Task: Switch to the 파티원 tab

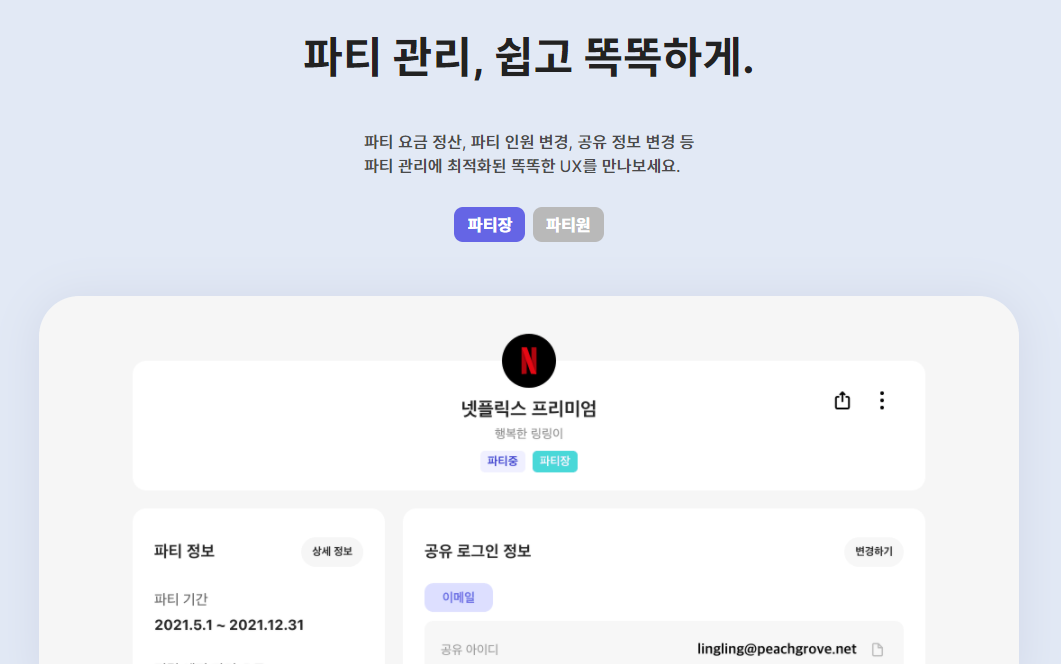Action: coord(568,225)
